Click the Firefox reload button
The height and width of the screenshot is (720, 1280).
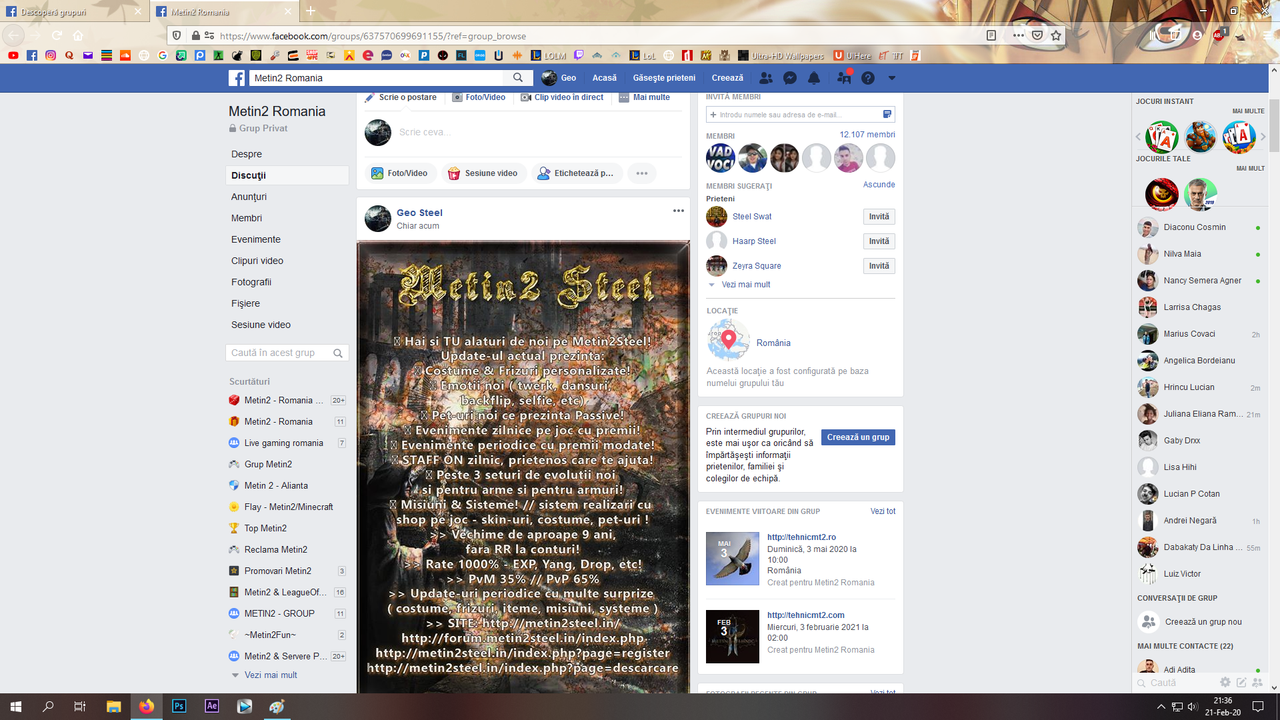[x=56, y=35]
